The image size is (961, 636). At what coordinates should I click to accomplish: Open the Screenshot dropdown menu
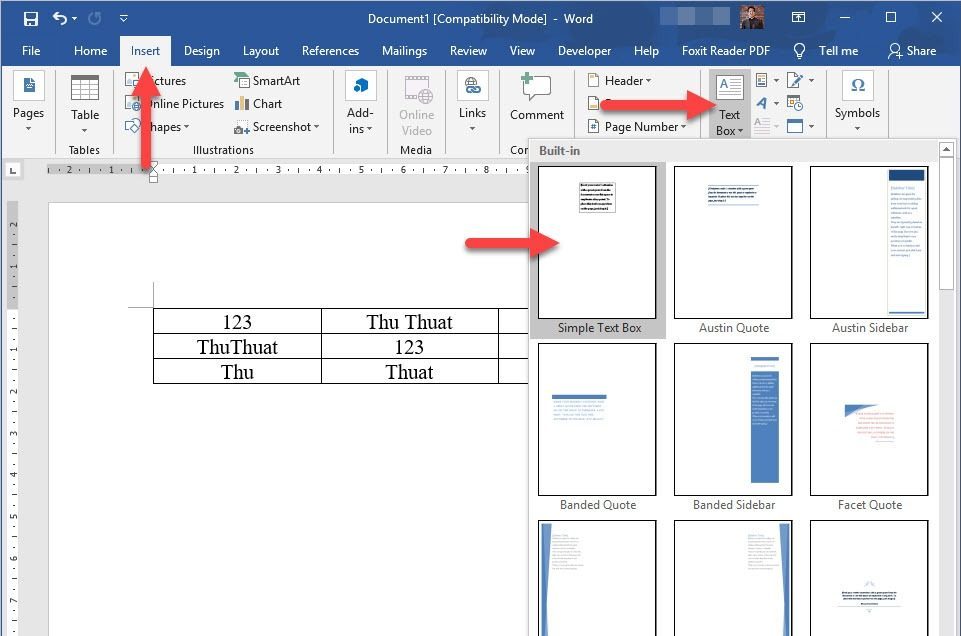point(277,127)
